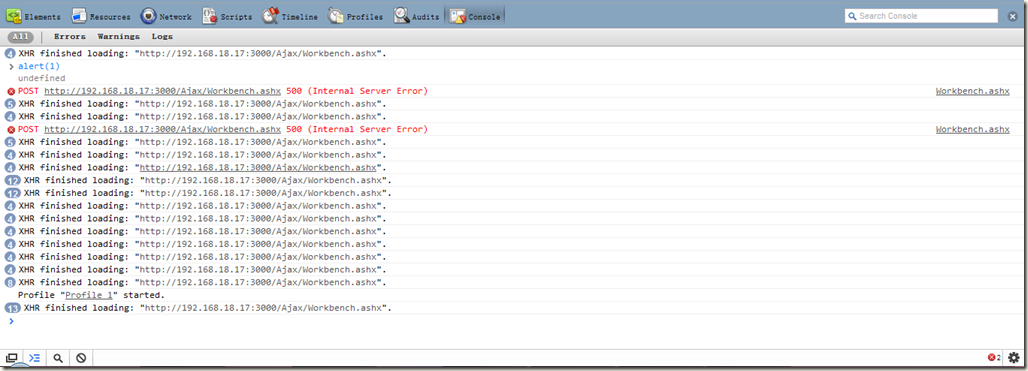Click the undefined result line
This screenshot has height=371, width=1028.
tap(41, 79)
